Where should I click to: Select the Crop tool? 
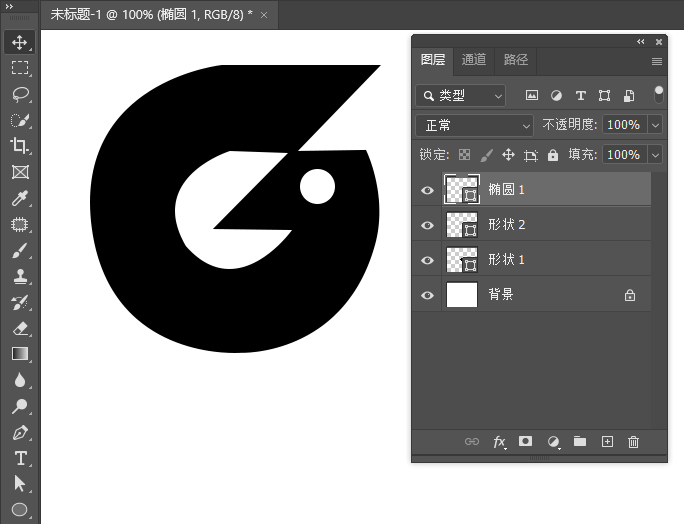pos(20,146)
